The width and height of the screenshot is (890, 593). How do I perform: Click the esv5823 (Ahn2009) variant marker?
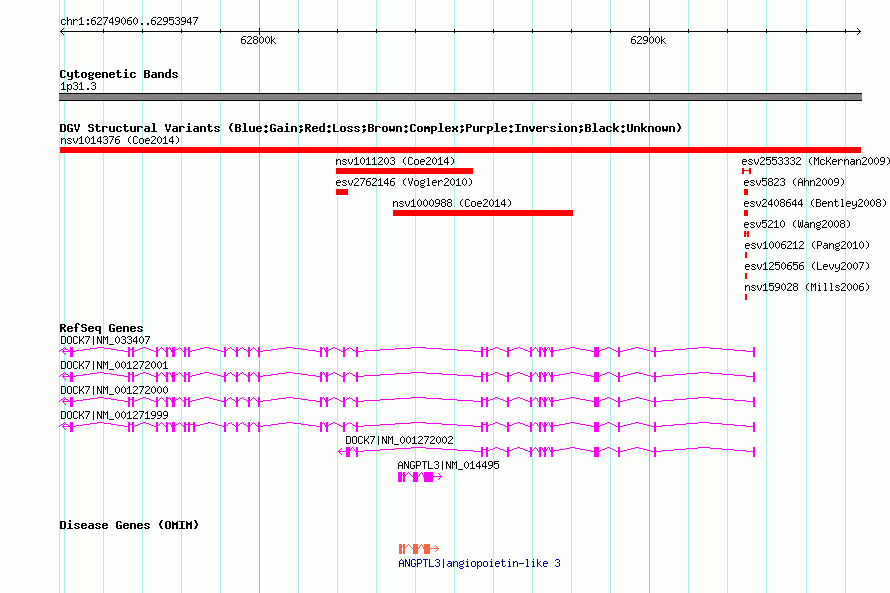click(x=746, y=192)
